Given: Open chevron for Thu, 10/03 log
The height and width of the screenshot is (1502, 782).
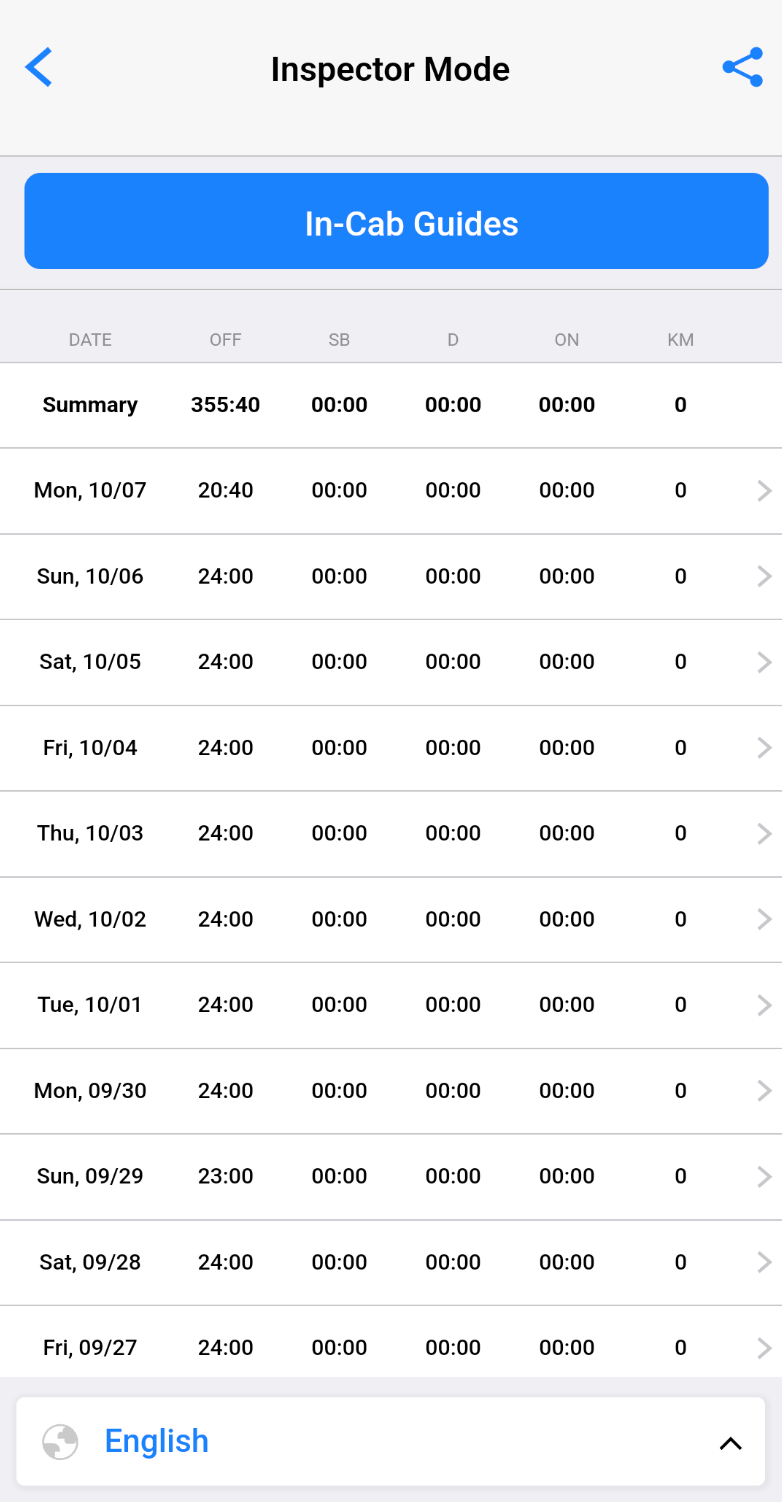Looking at the screenshot, I should pyautogui.click(x=764, y=833).
